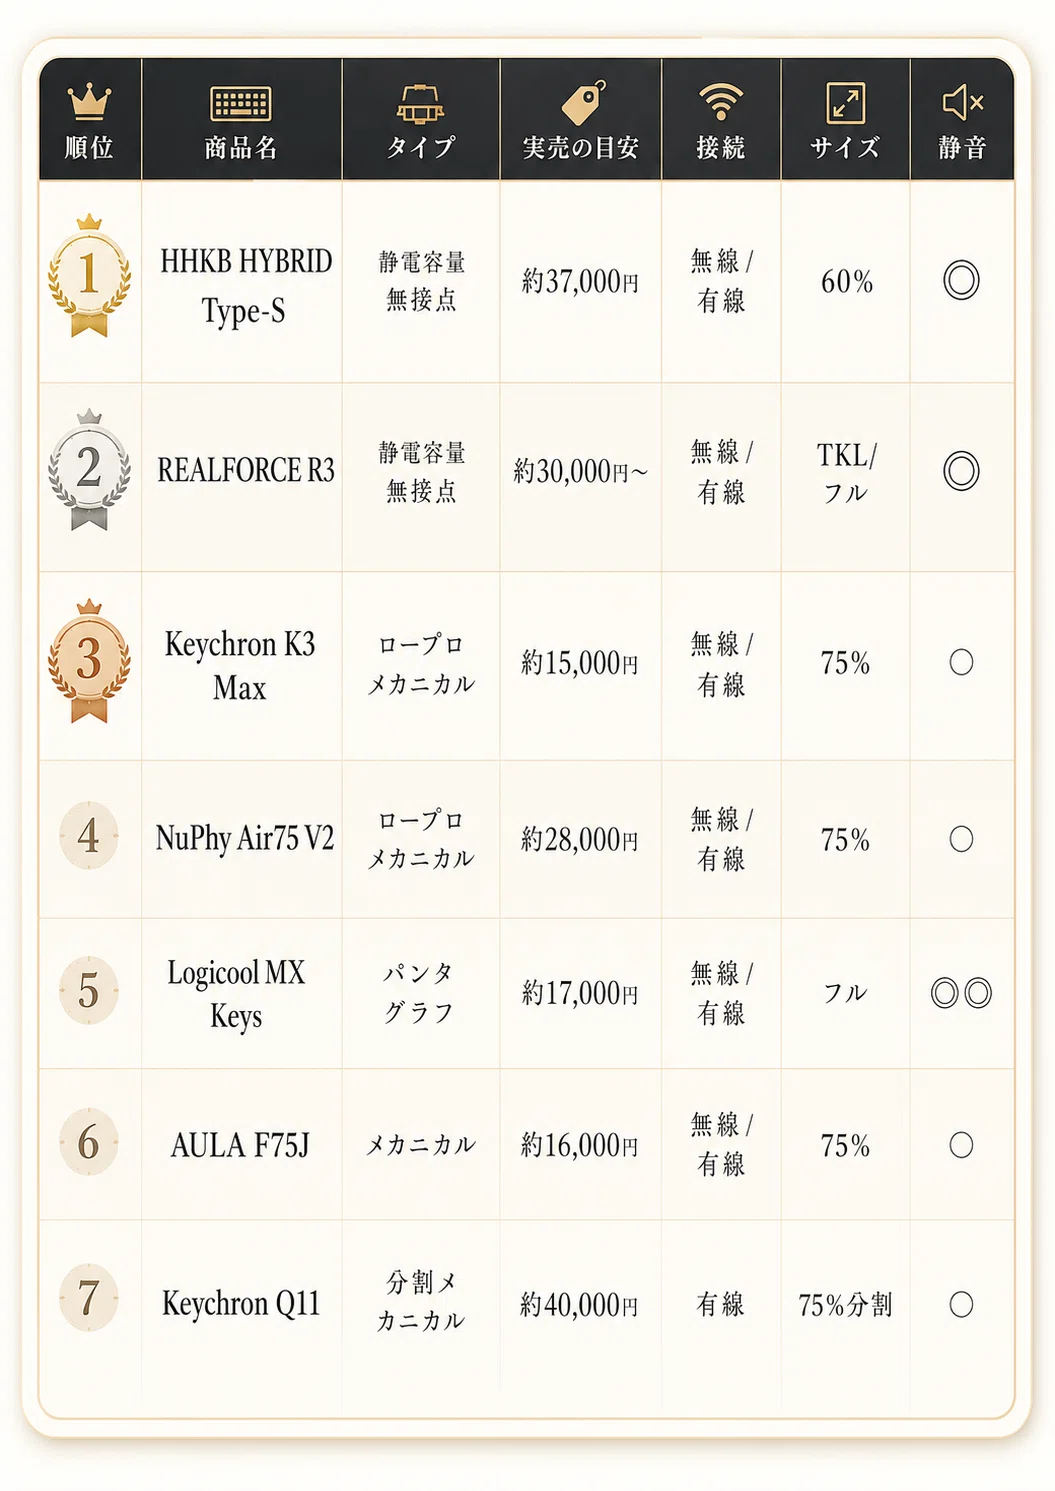Click the muted speaker icon above 静音
This screenshot has width=1055, height=1491.
tap(963, 102)
